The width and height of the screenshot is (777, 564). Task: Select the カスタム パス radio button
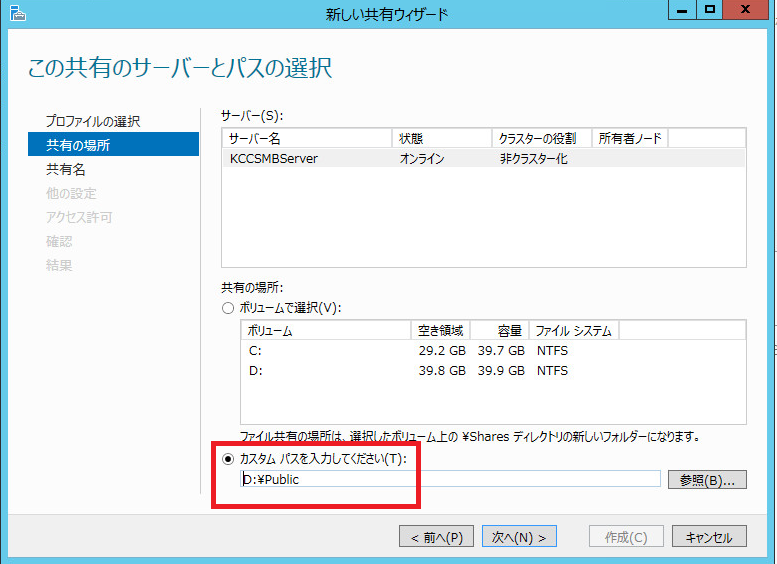pos(227,459)
